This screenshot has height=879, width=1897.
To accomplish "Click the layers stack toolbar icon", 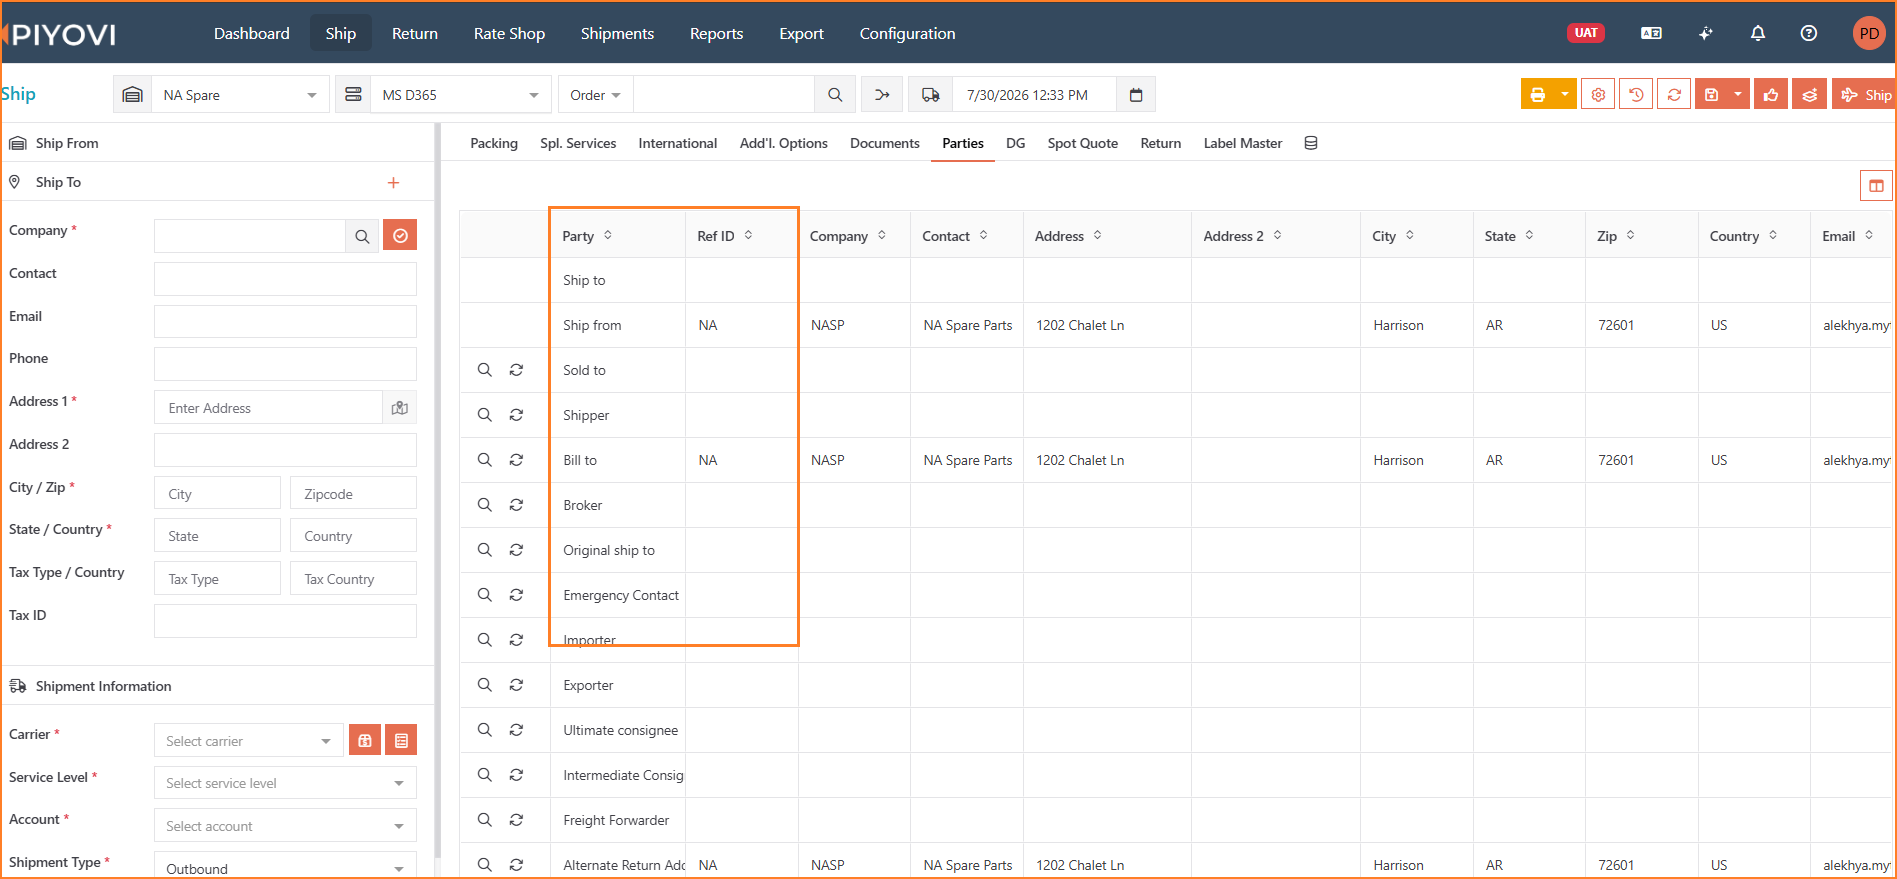I will pyautogui.click(x=1809, y=95).
